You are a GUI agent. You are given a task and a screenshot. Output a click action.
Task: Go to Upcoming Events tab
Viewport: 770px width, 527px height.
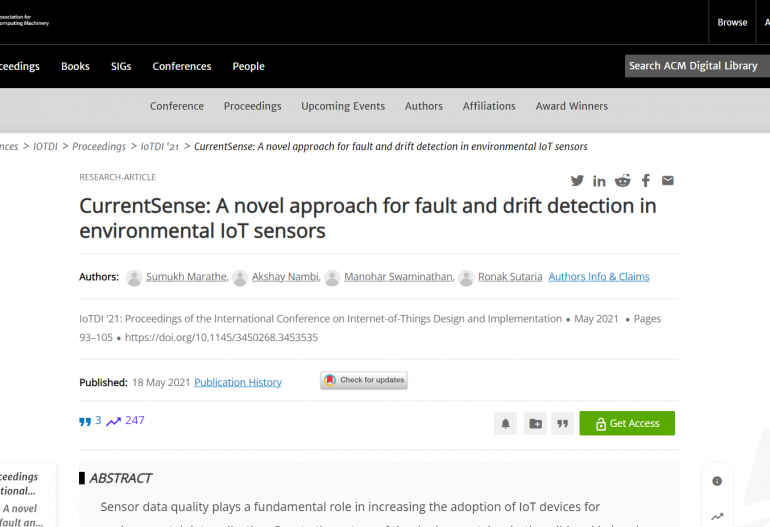pyautogui.click(x=343, y=106)
